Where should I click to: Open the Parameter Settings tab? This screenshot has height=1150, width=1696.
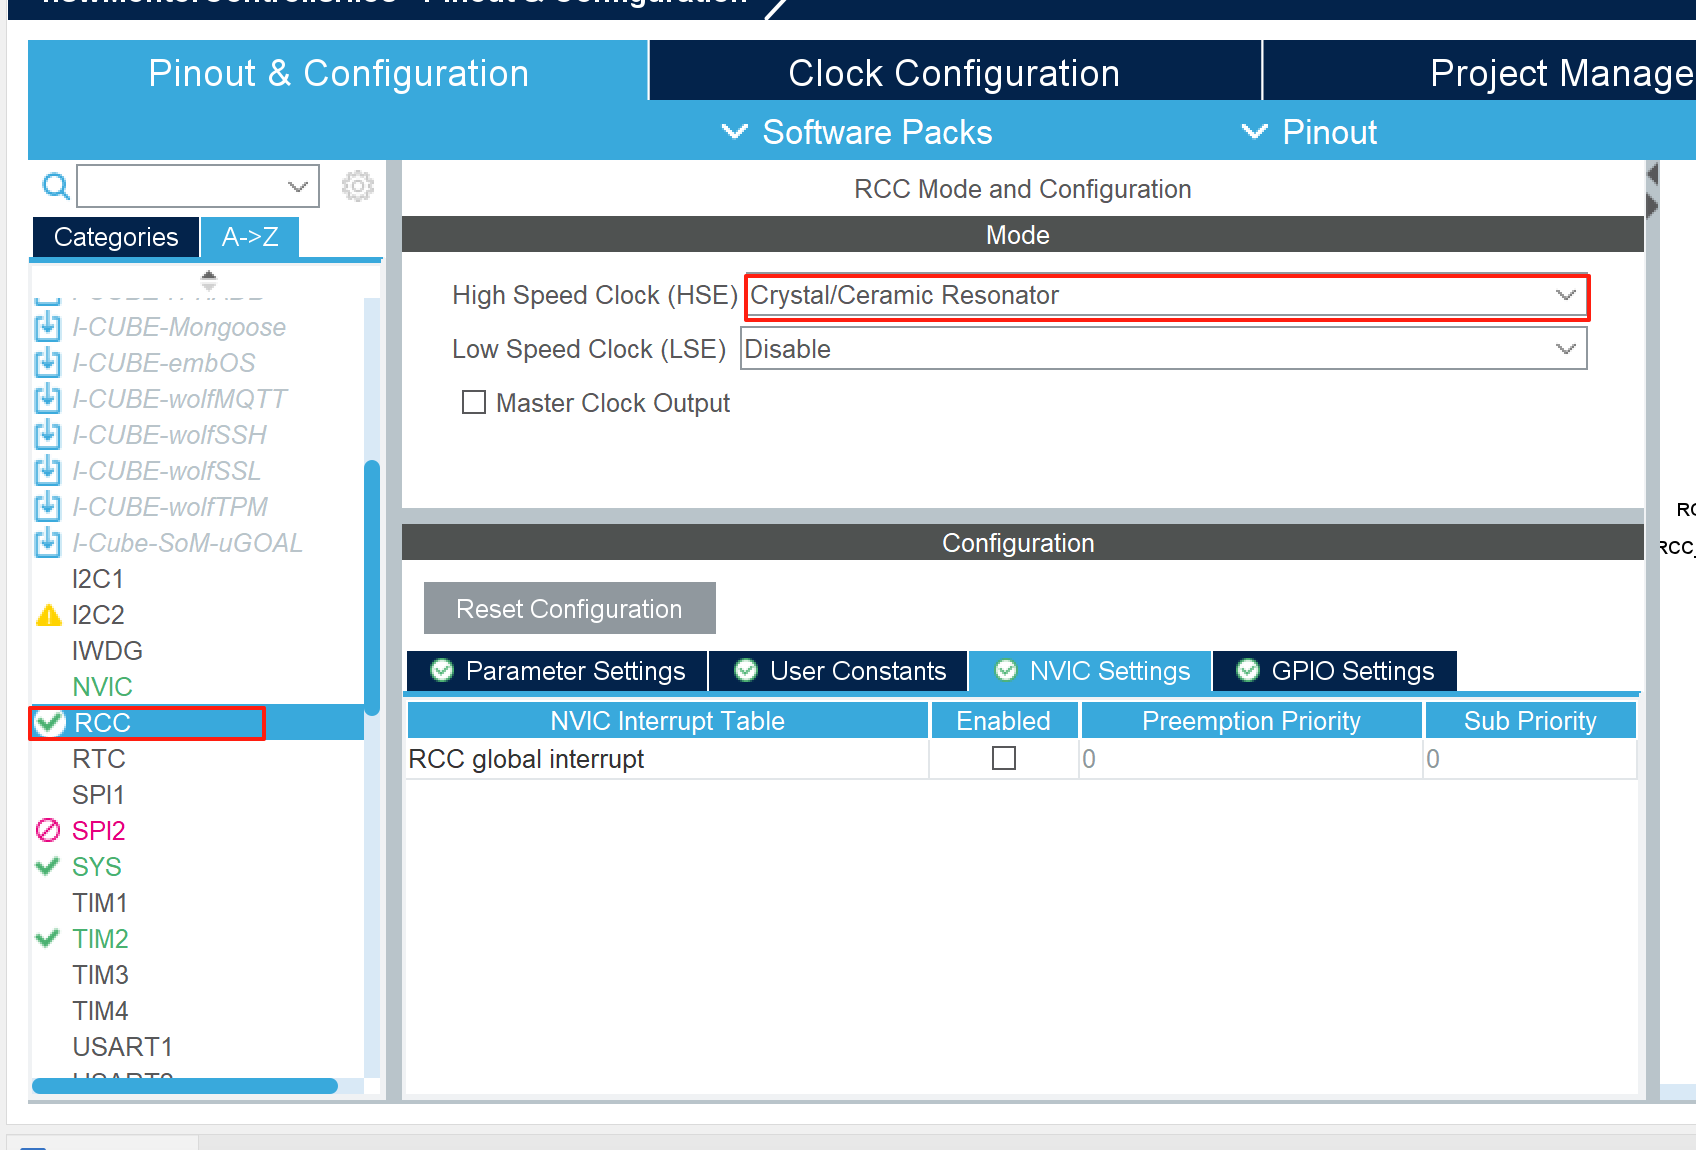(557, 671)
